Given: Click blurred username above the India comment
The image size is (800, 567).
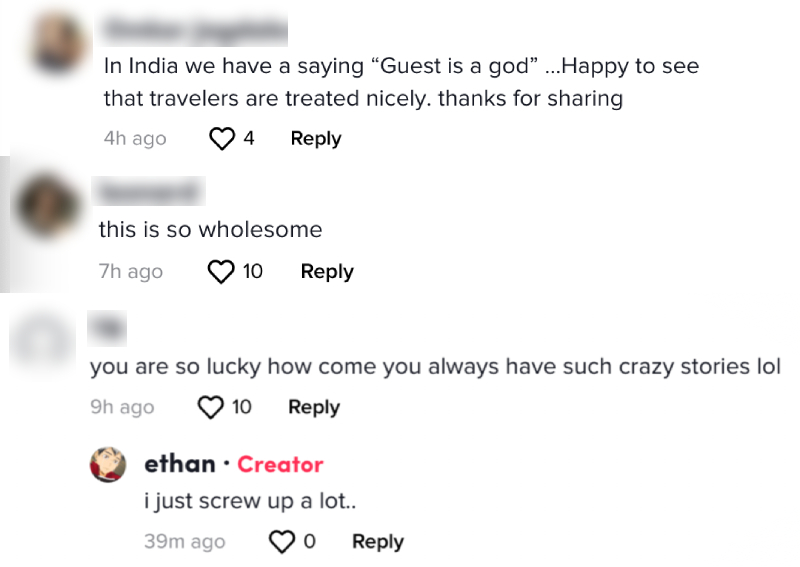Looking at the screenshot, I should 196,31.
